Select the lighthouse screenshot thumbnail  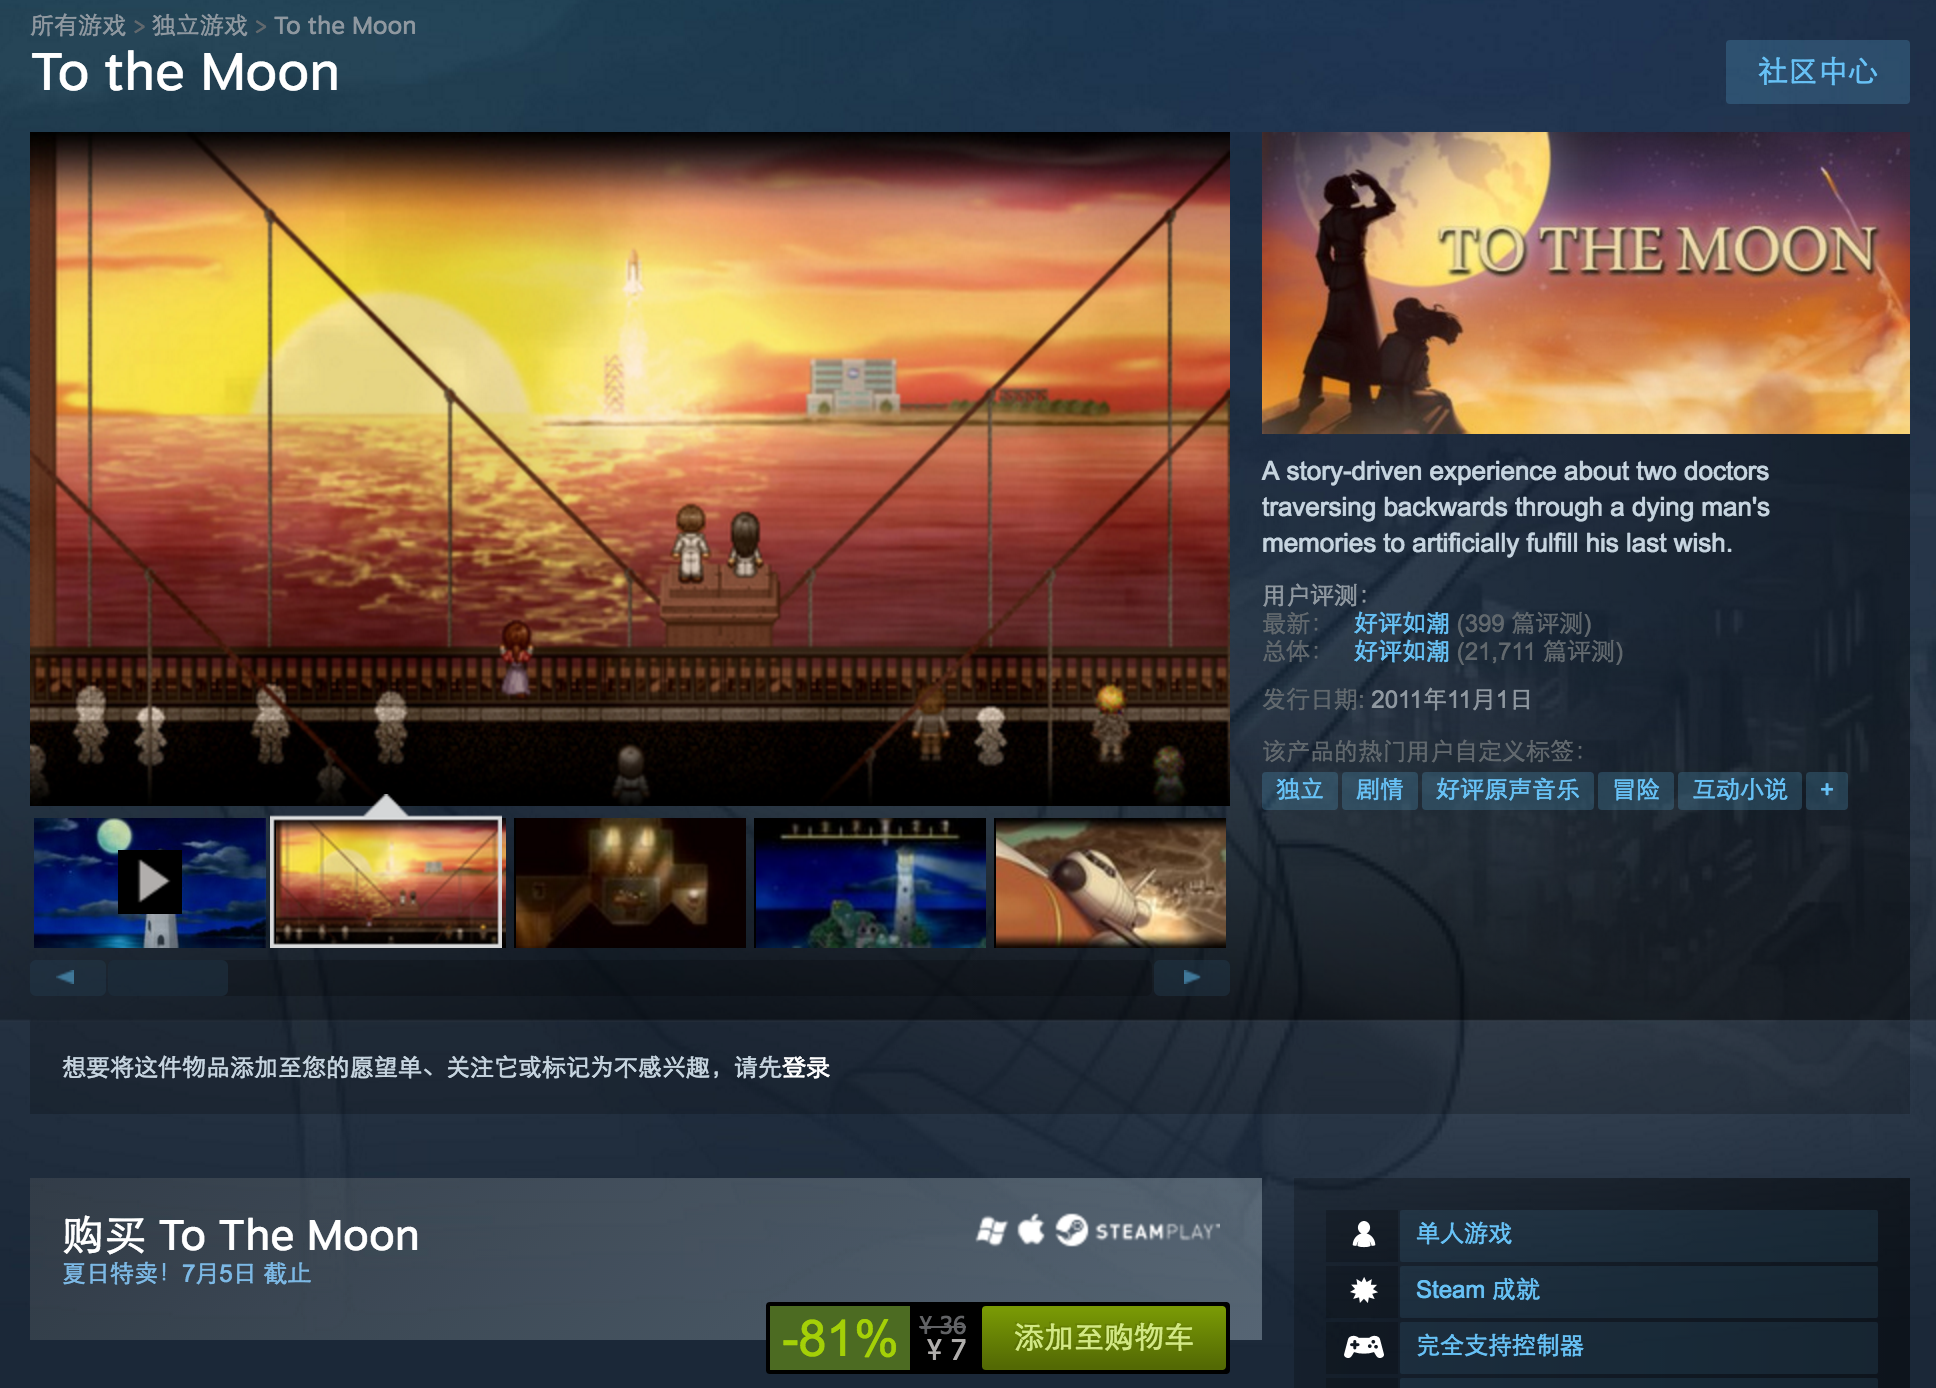[x=870, y=882]
